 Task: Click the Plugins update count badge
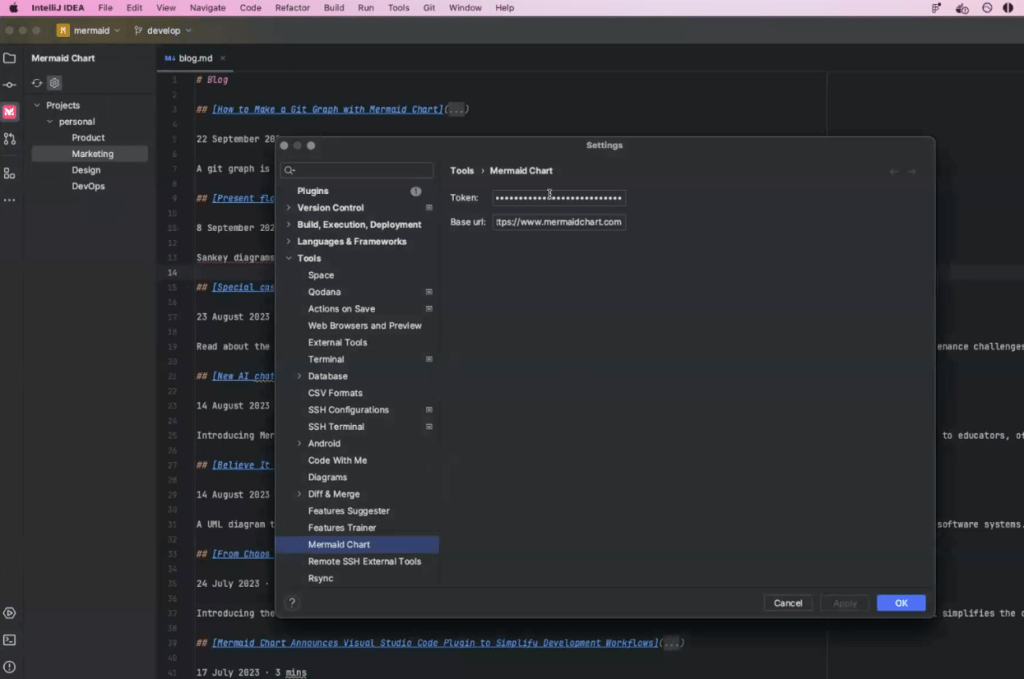(415, 191)
